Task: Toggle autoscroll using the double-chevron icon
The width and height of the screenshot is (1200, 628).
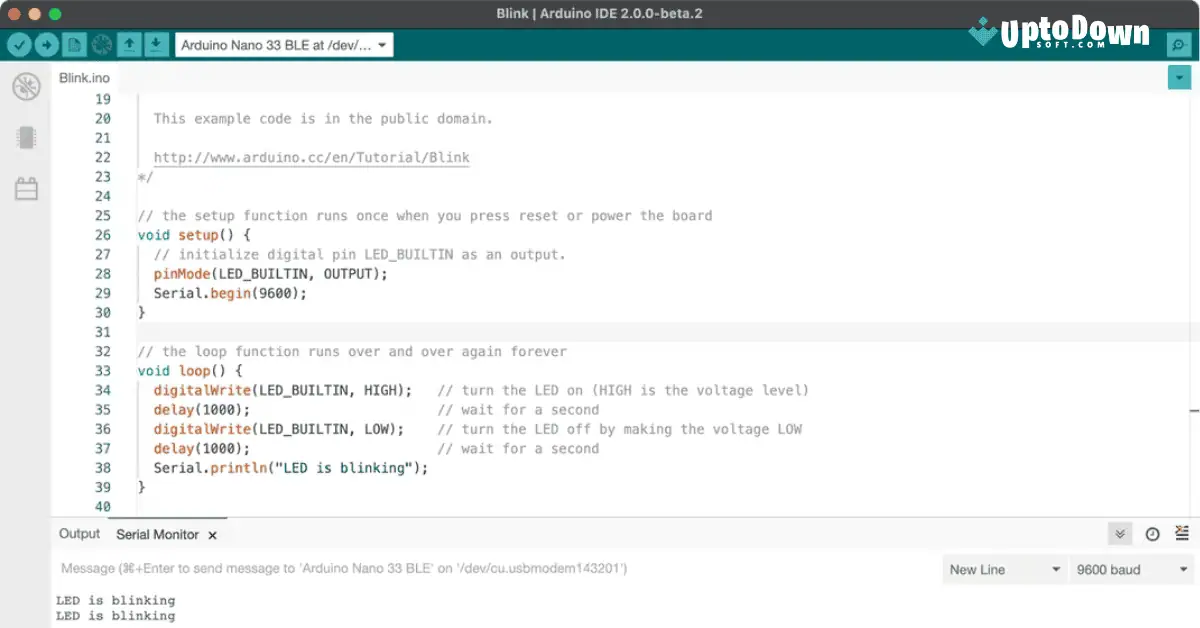Action: [1119, 534]
